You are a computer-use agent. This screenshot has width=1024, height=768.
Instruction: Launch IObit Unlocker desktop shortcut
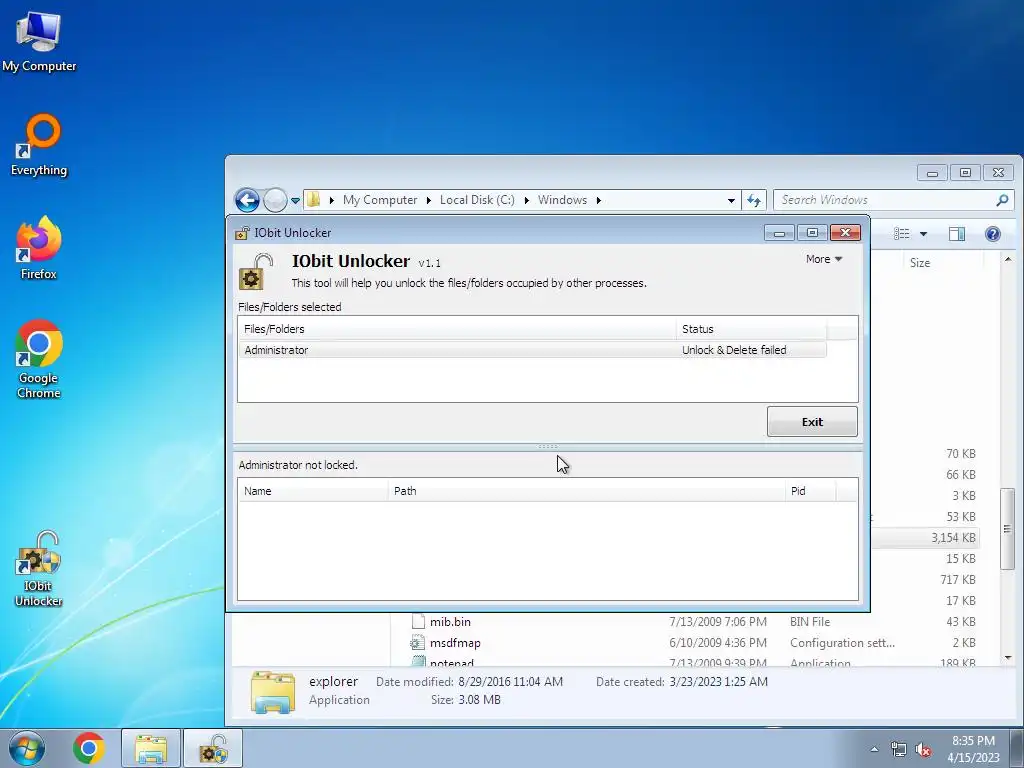[x=39, y=568]
